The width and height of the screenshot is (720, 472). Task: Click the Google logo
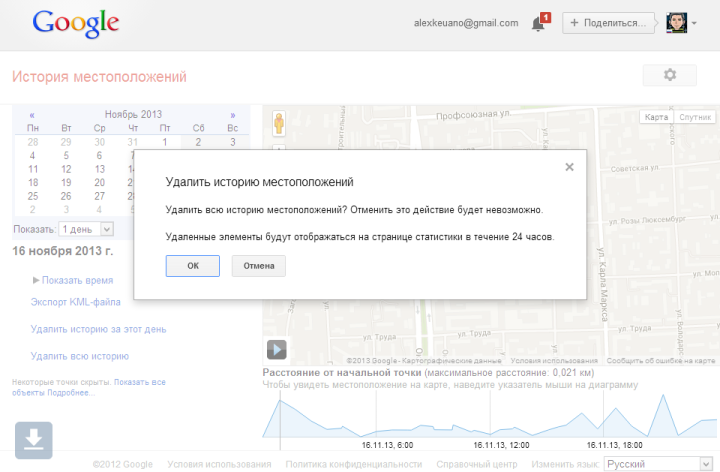tap(75, 24)
